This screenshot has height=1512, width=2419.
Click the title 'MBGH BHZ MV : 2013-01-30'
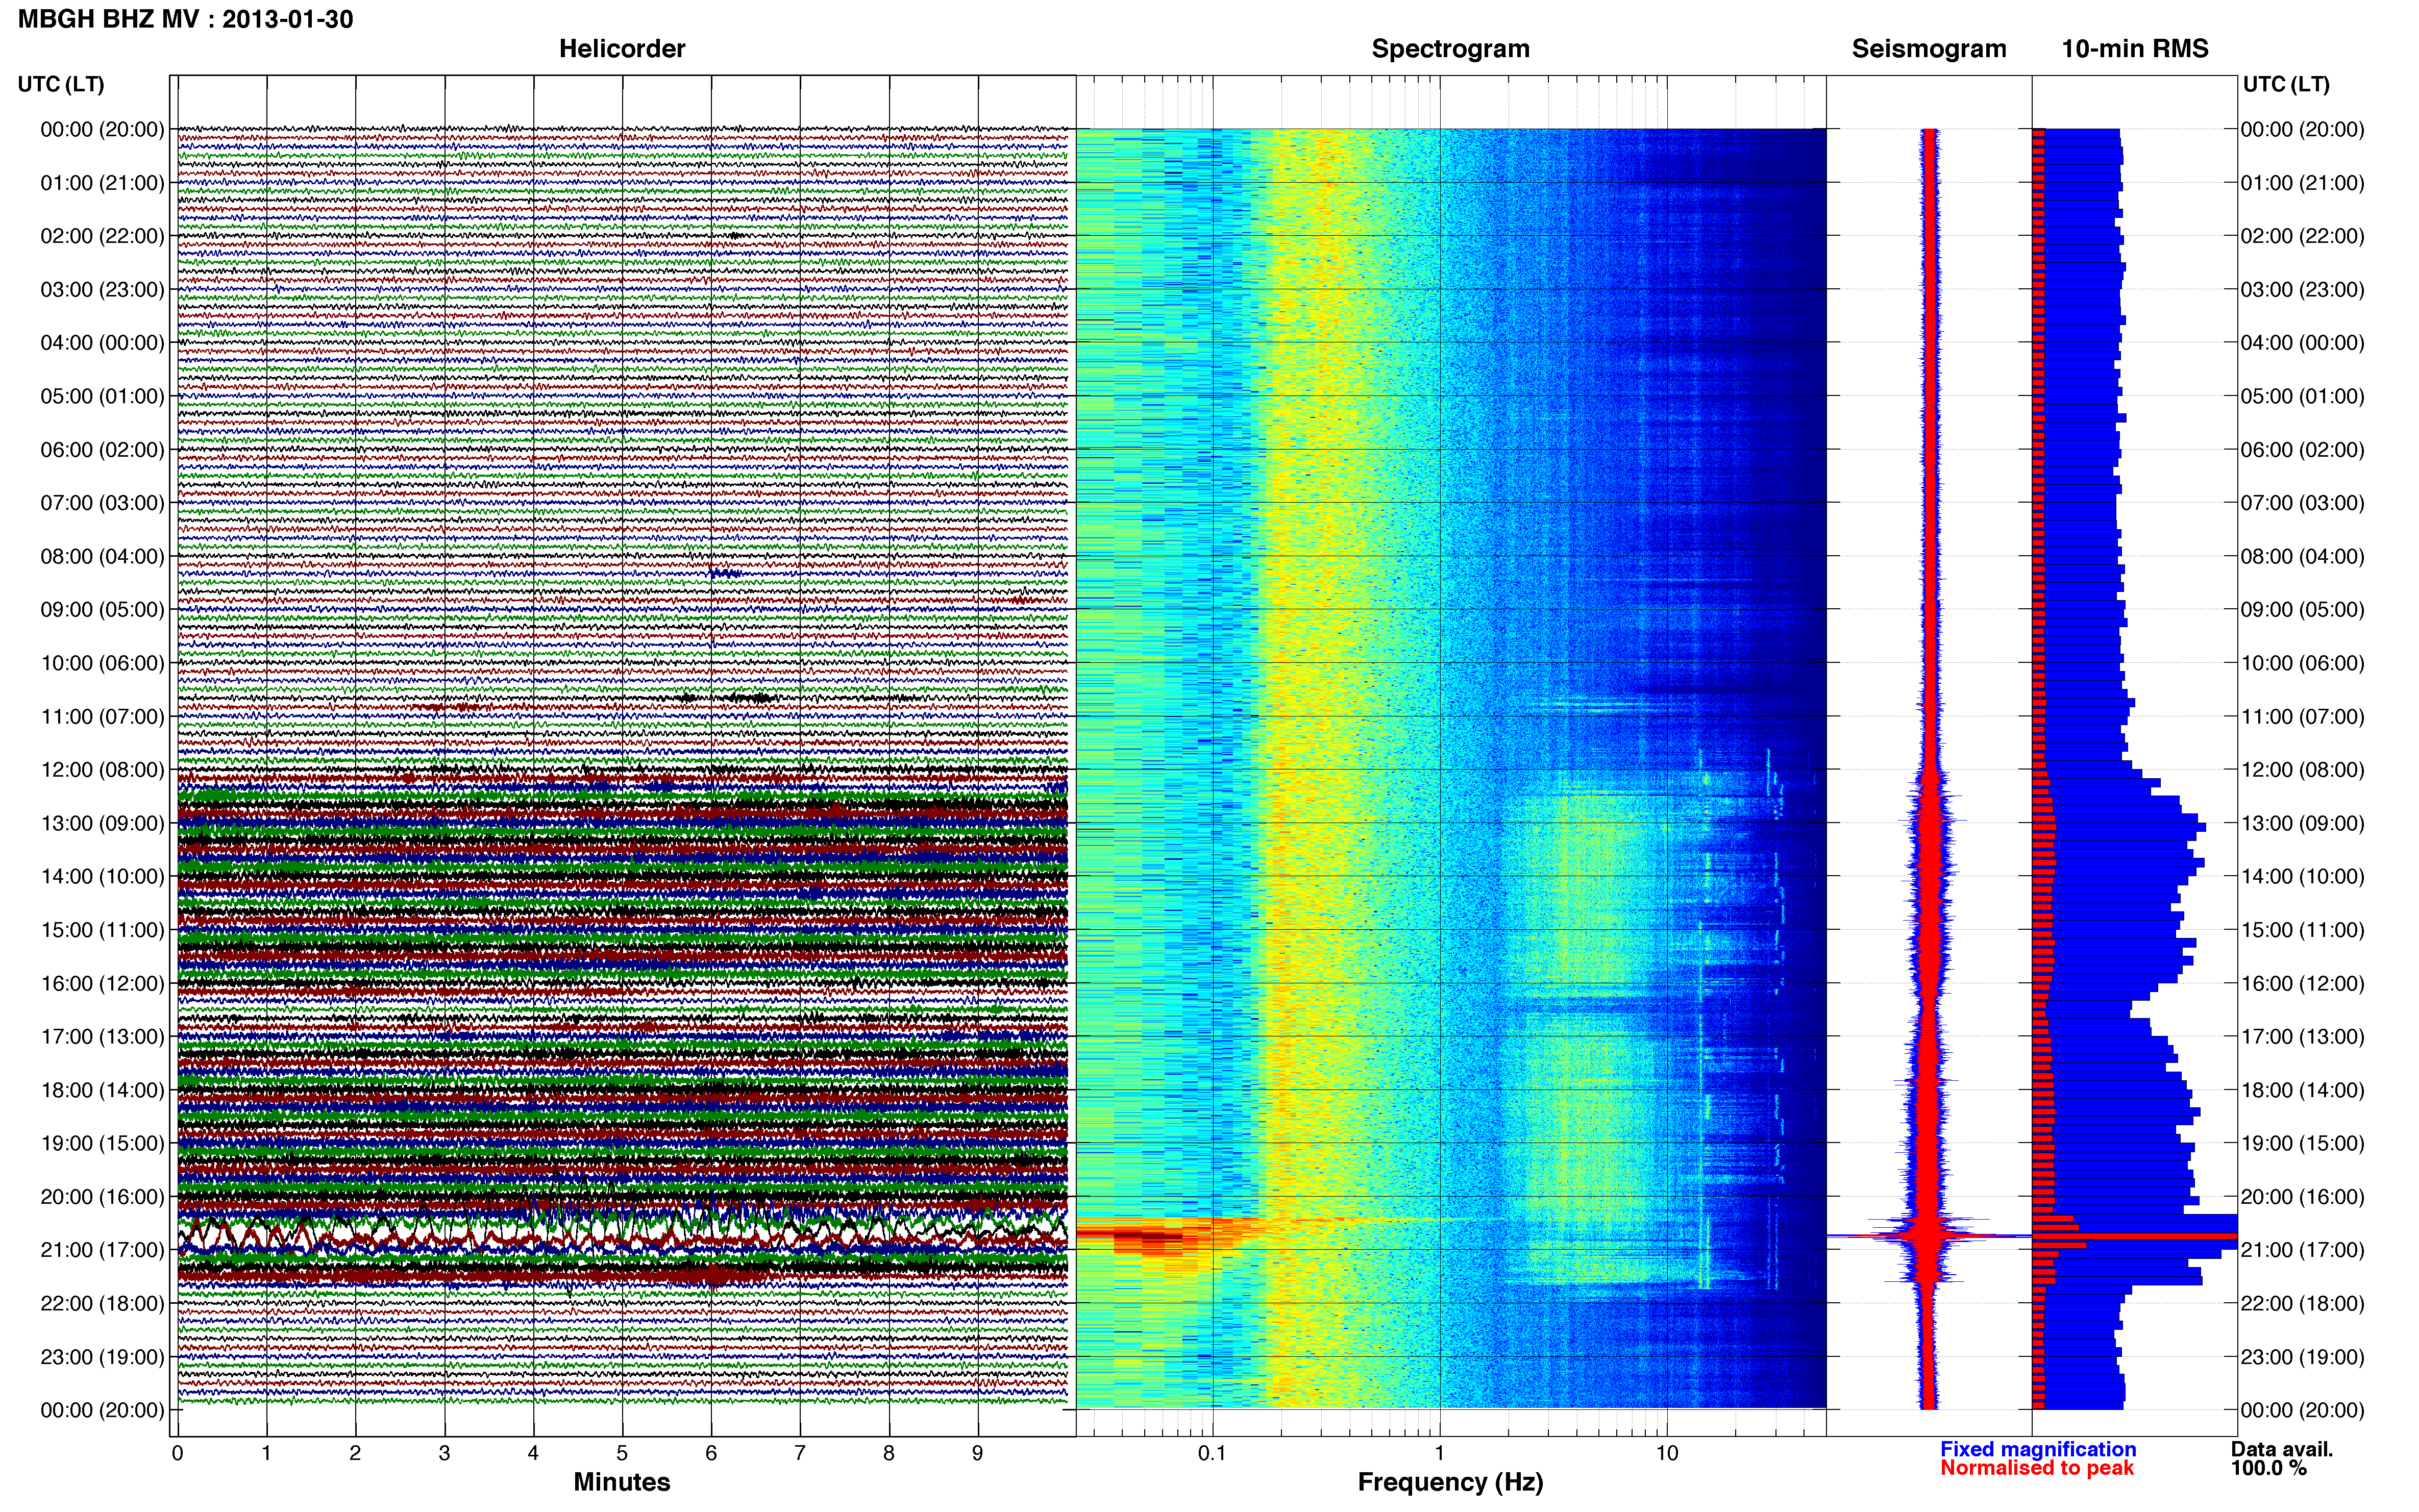click(x=185, y=19)
